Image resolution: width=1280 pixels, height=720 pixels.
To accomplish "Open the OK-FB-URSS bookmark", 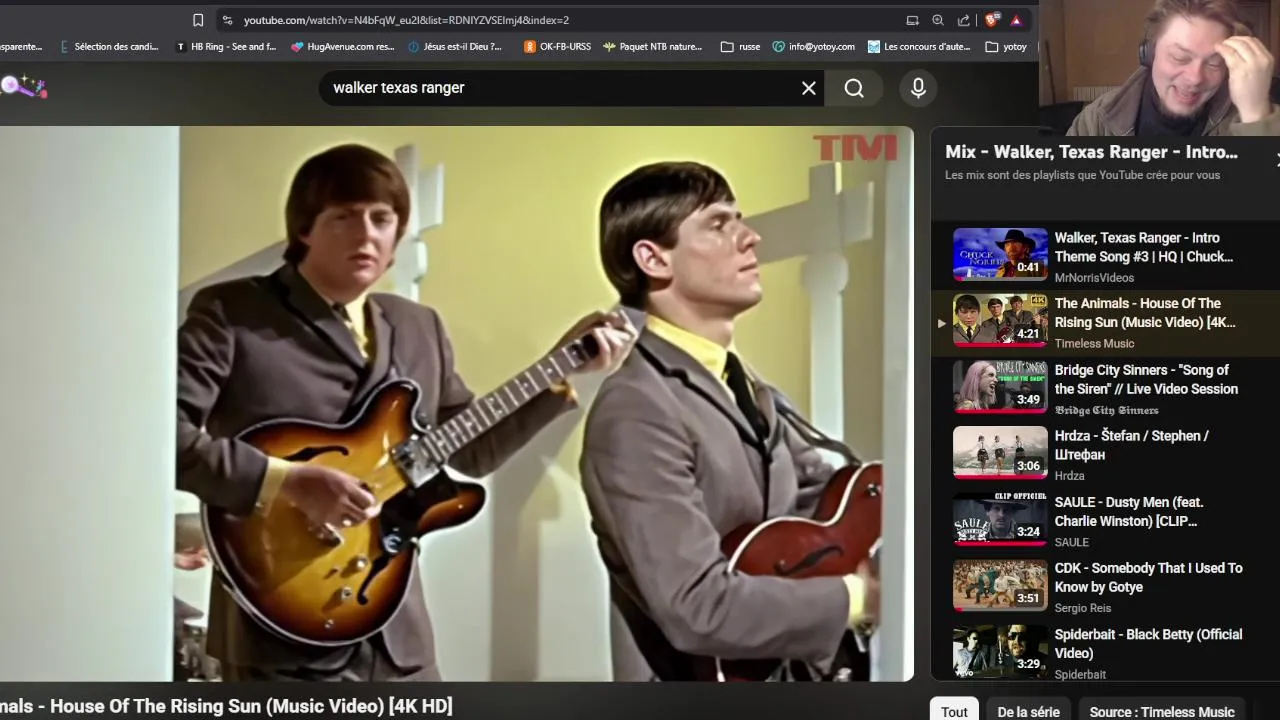I will click(558, 46).
